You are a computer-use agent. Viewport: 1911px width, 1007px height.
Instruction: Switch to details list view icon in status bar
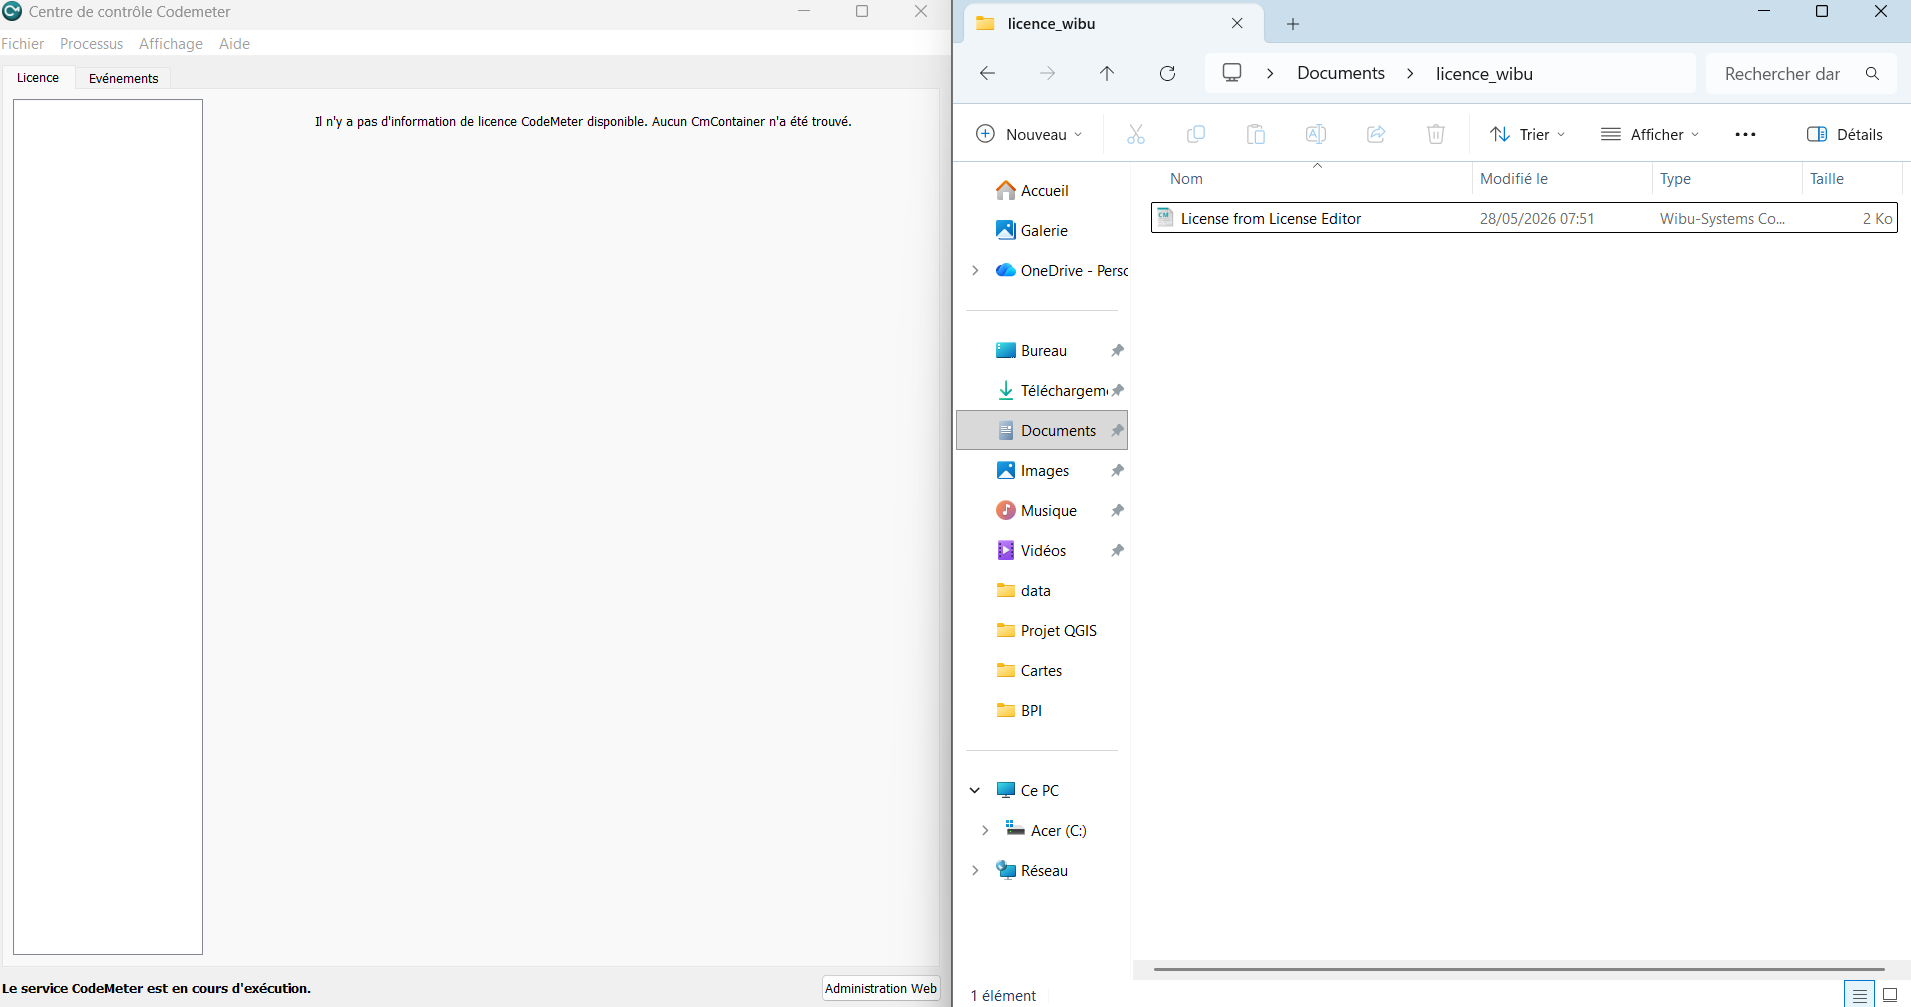click(1859, 995)
